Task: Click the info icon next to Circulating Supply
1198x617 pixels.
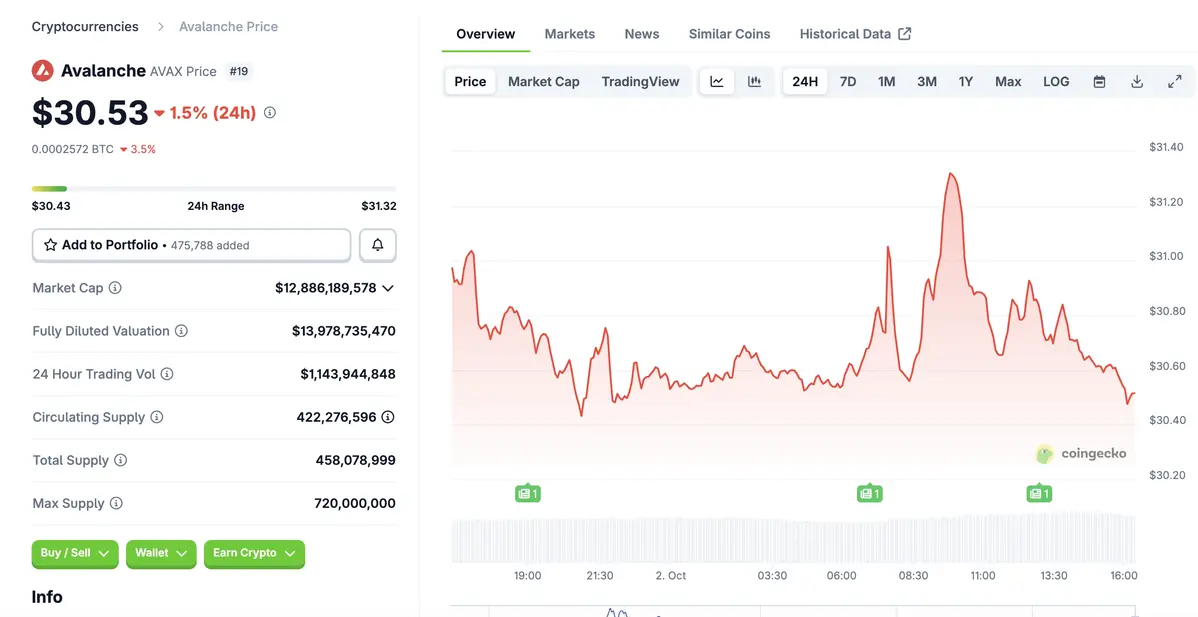Action: pyautogui.click(x=158, y=417)
